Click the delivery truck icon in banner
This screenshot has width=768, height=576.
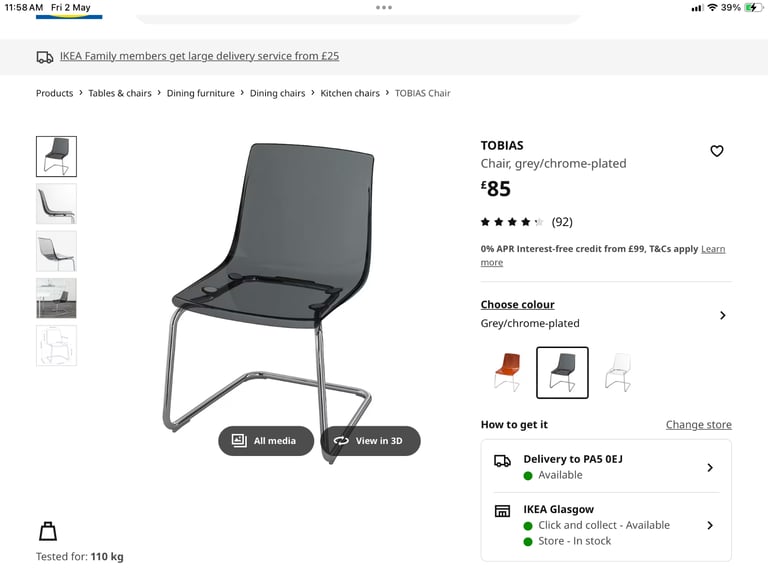[45, 57]
